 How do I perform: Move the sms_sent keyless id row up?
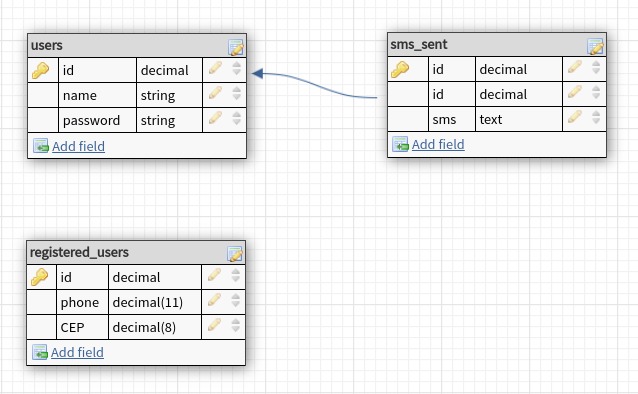click(596, 88)
